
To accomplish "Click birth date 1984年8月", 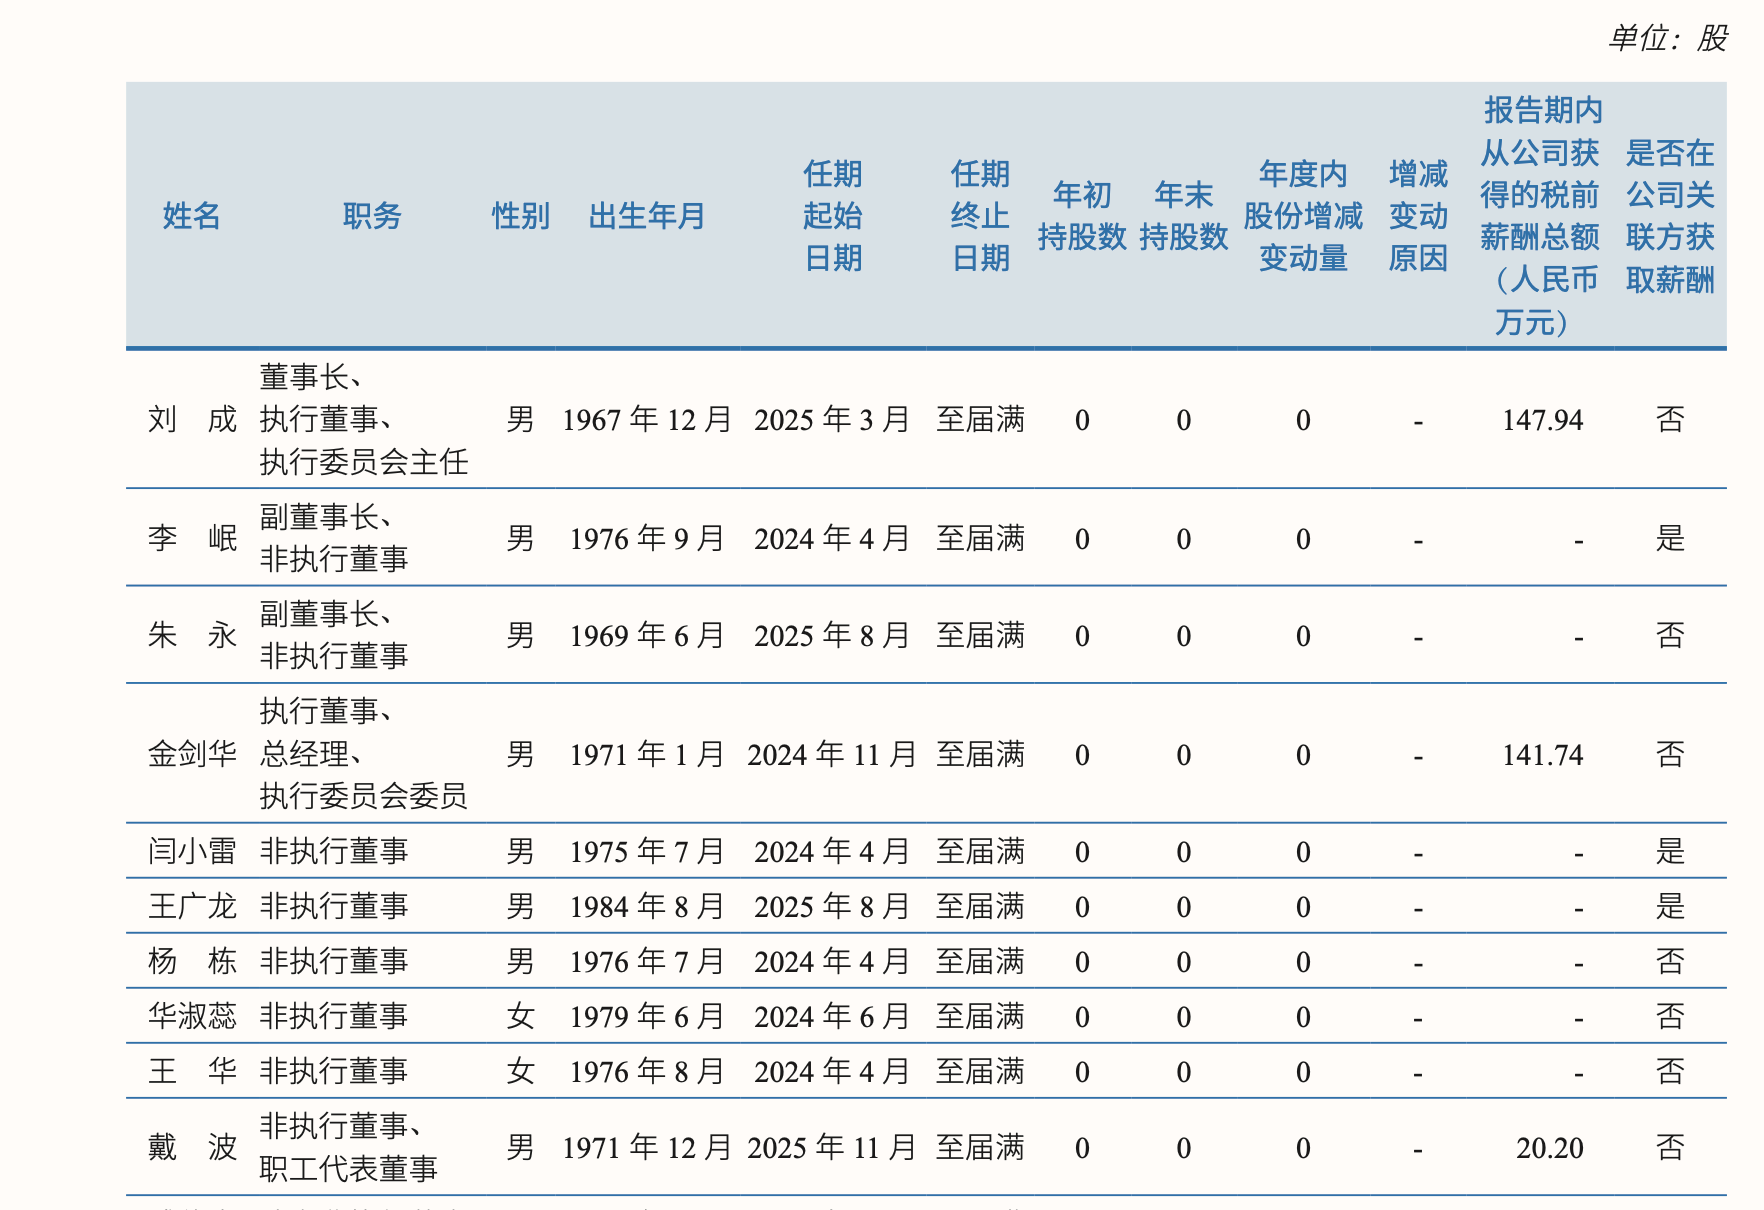I will 646,907.
